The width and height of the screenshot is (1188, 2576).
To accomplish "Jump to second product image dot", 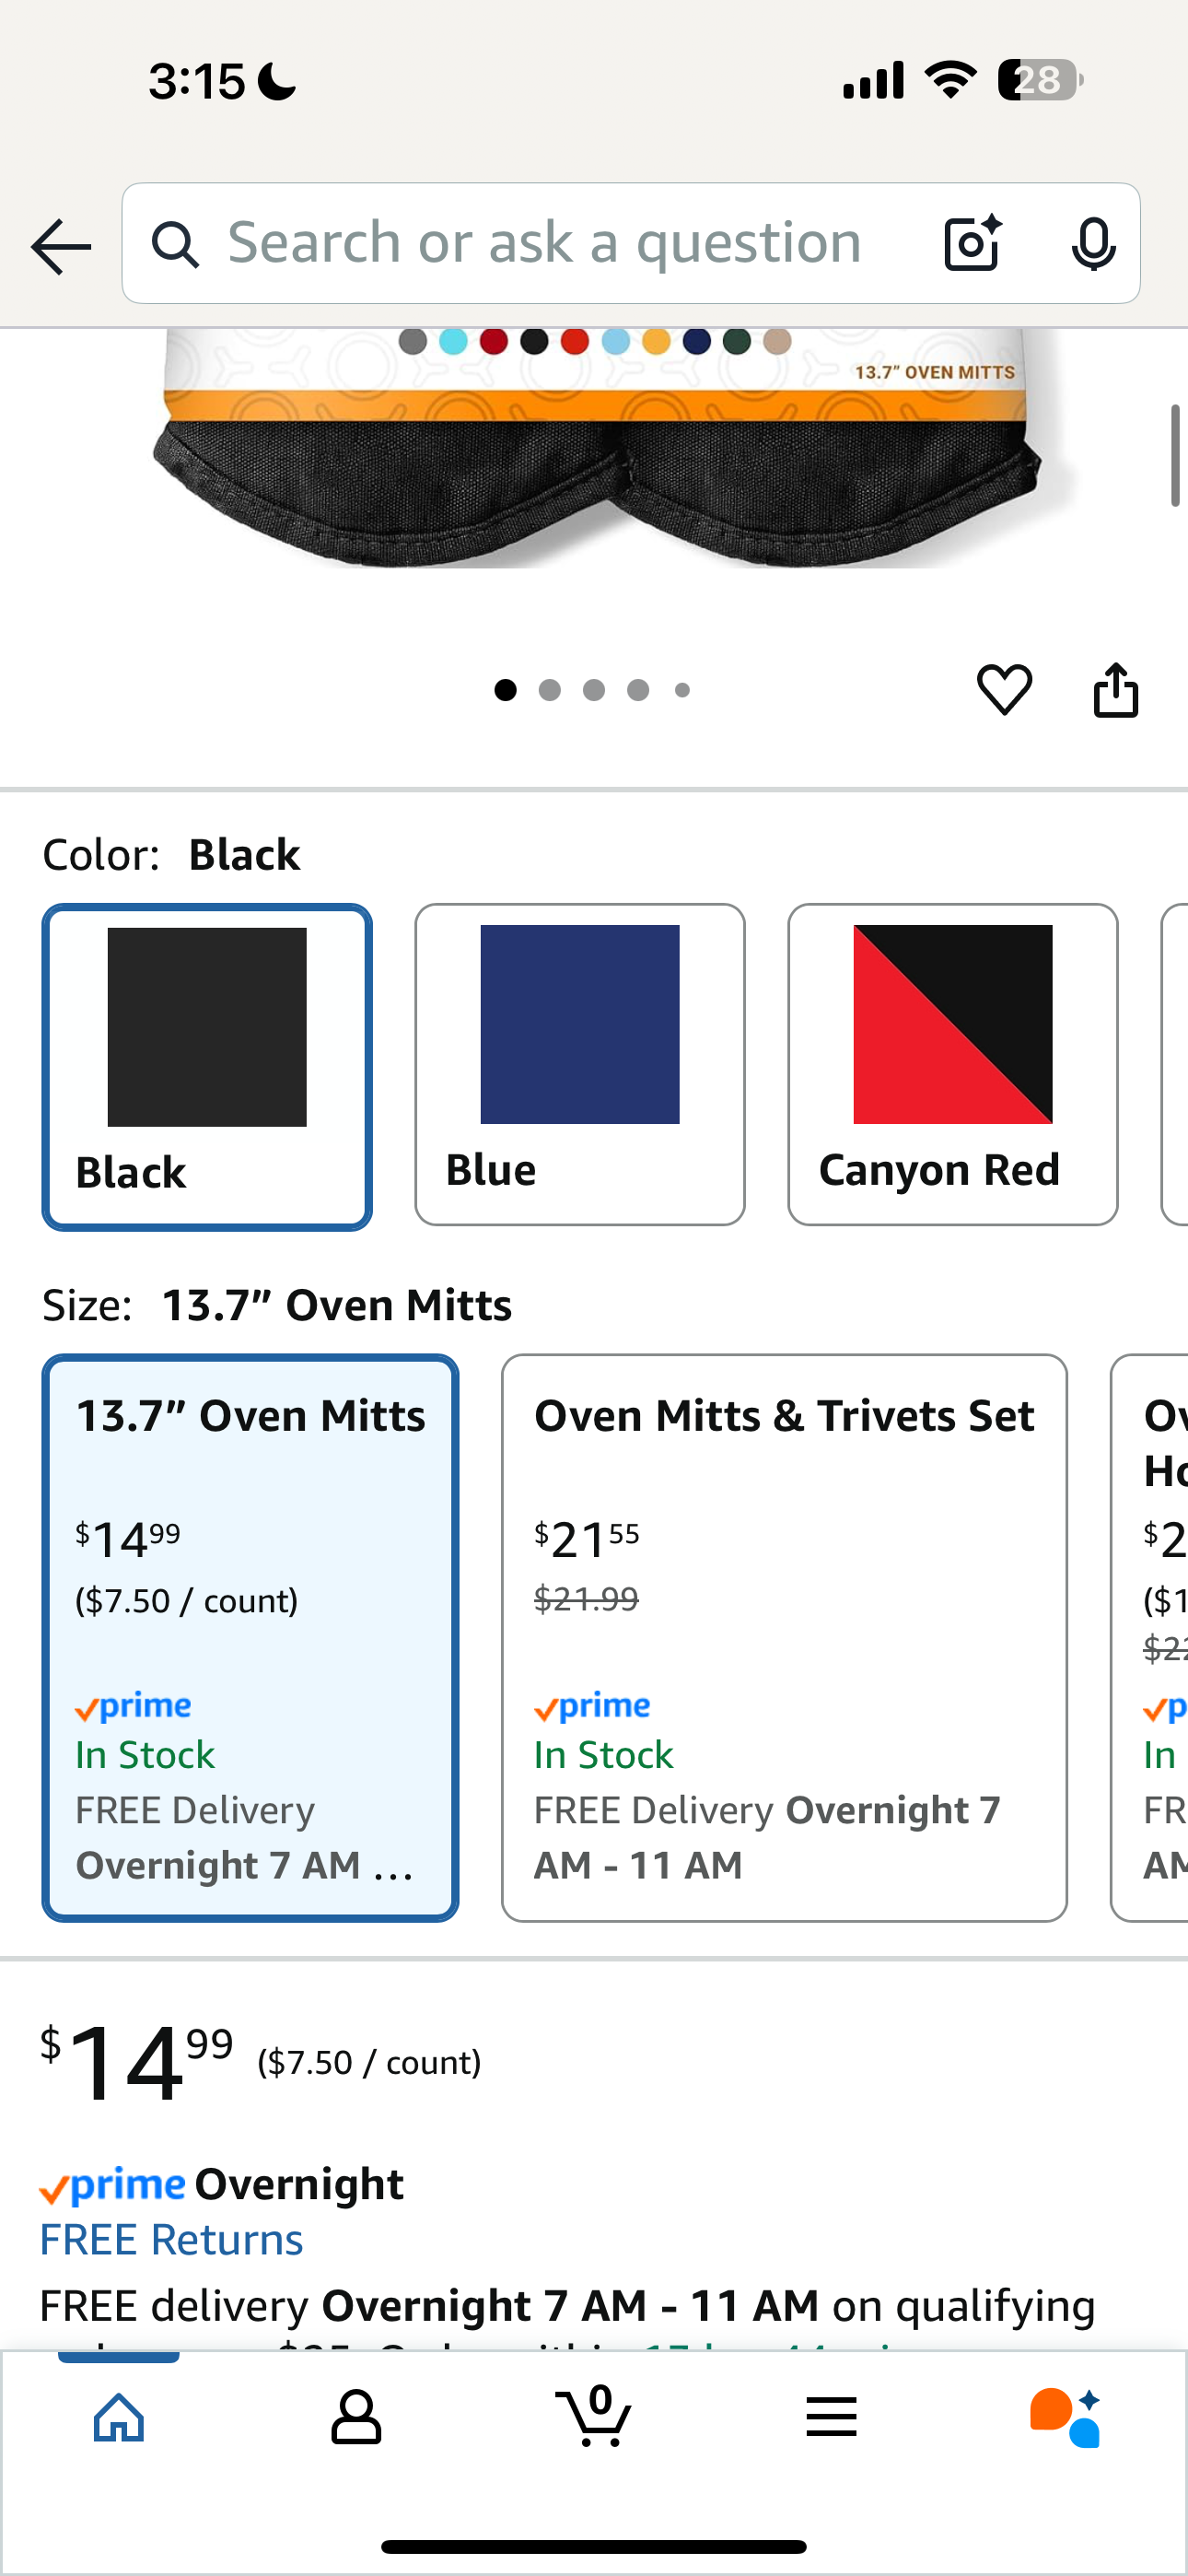I will coord(550,690).
